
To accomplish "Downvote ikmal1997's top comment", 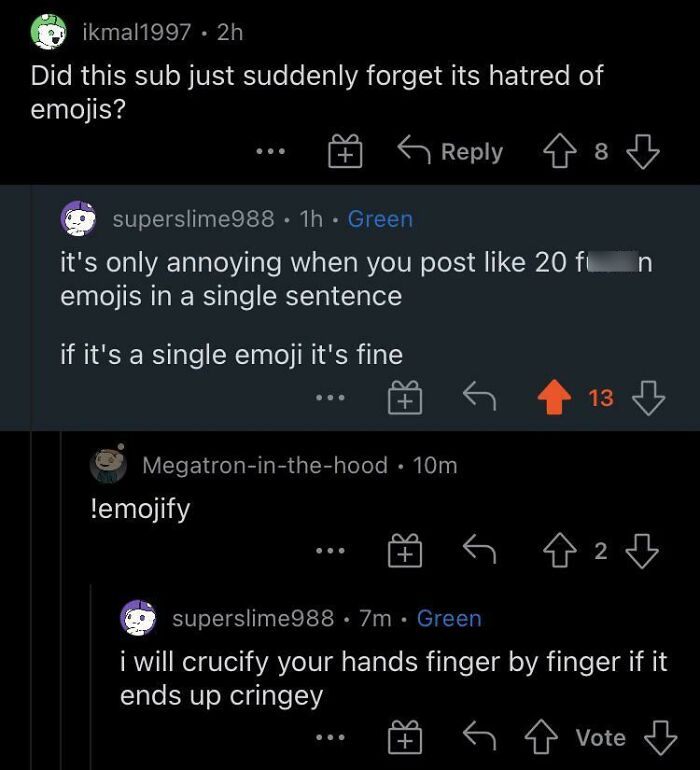I will pos(642,153).
